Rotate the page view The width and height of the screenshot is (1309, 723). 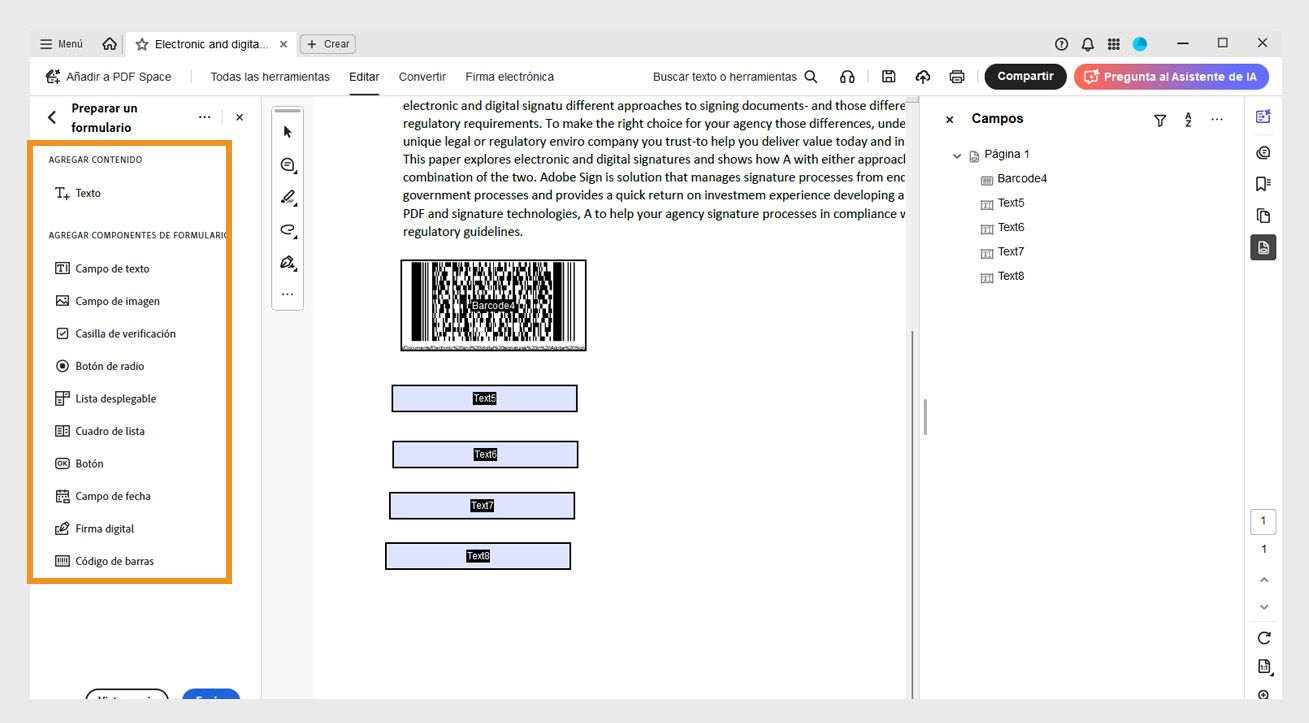(1263, 638)
